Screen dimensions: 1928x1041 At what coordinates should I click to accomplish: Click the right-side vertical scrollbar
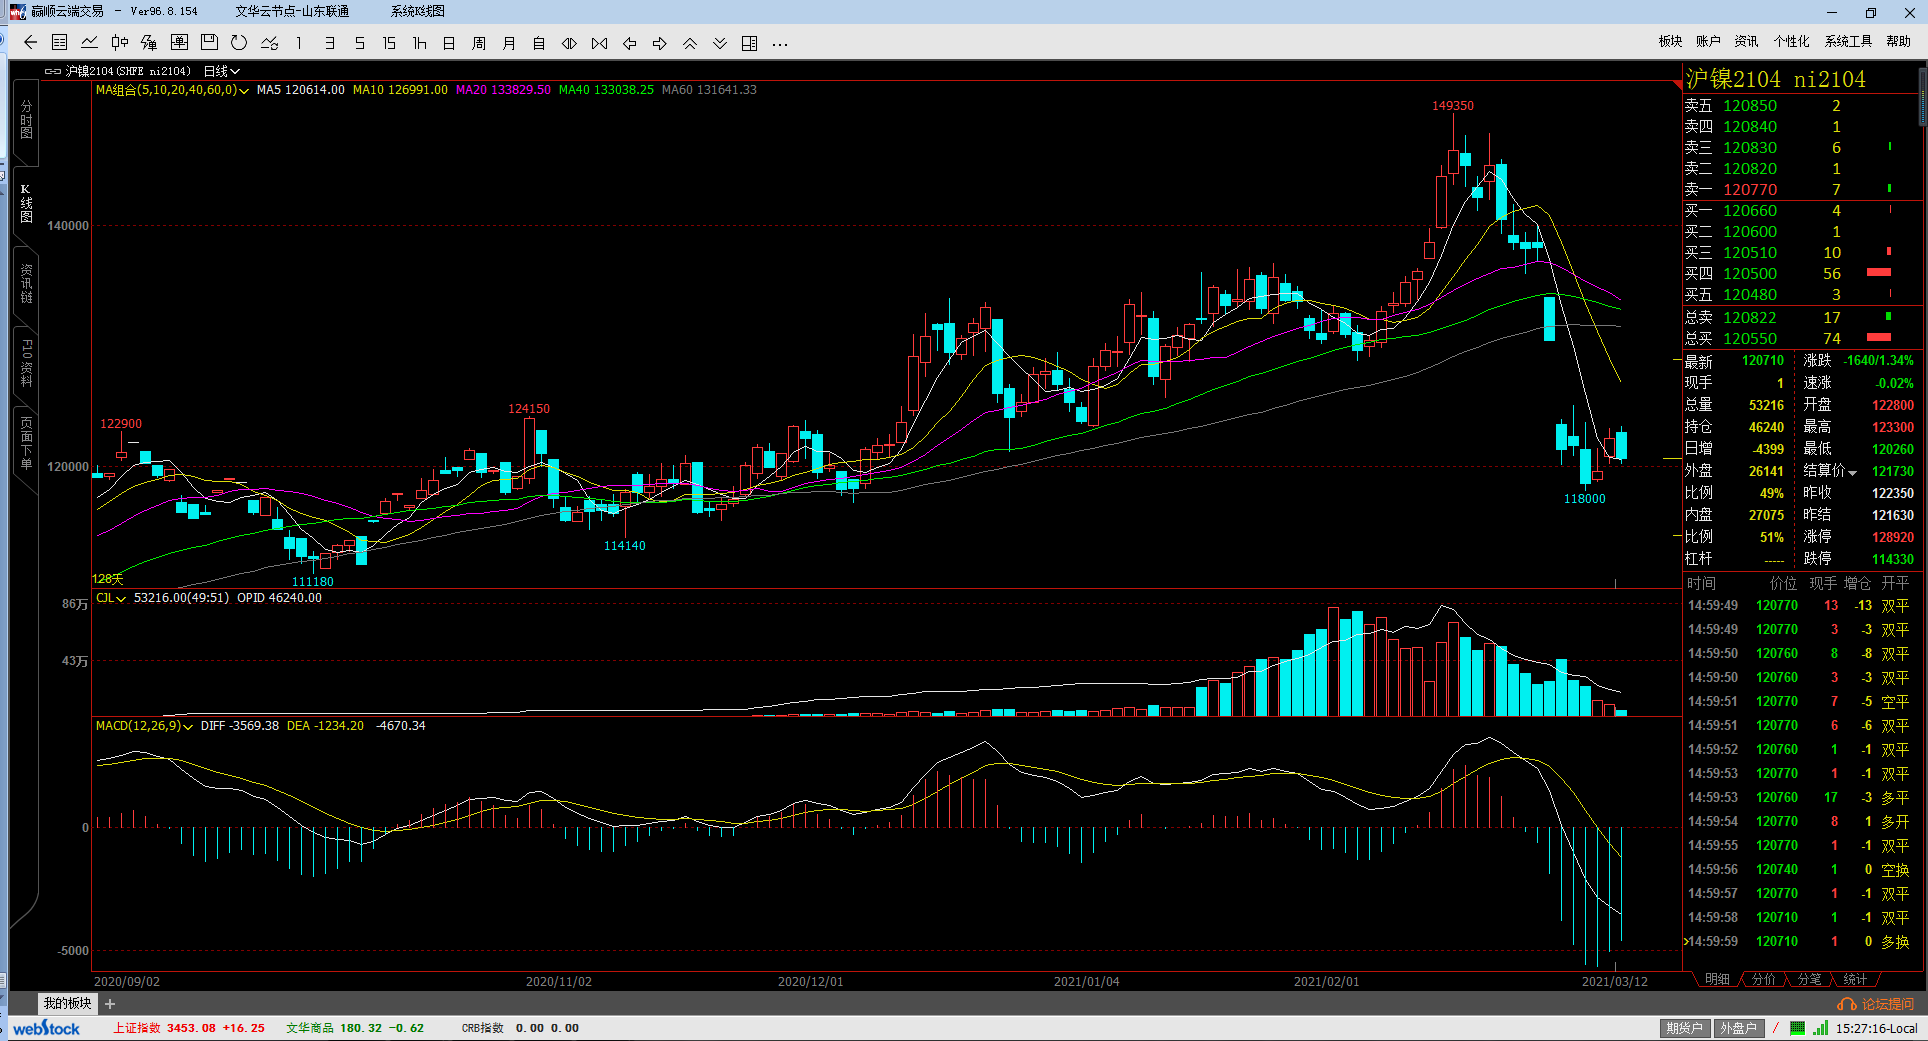click(x=1921, y=100)
